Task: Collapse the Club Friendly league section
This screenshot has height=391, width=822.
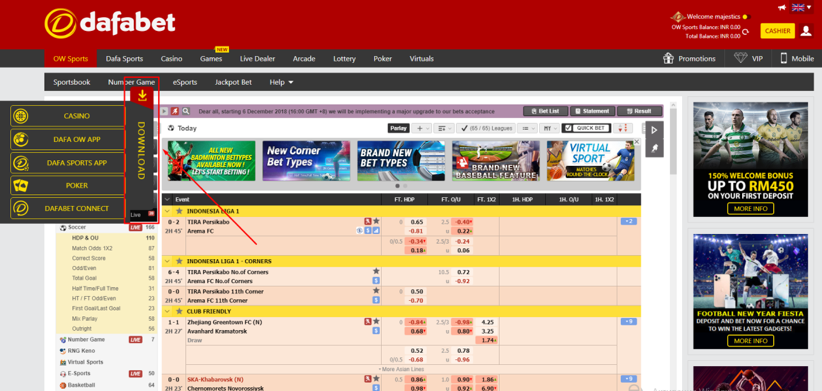Action: tap(167, 311)
